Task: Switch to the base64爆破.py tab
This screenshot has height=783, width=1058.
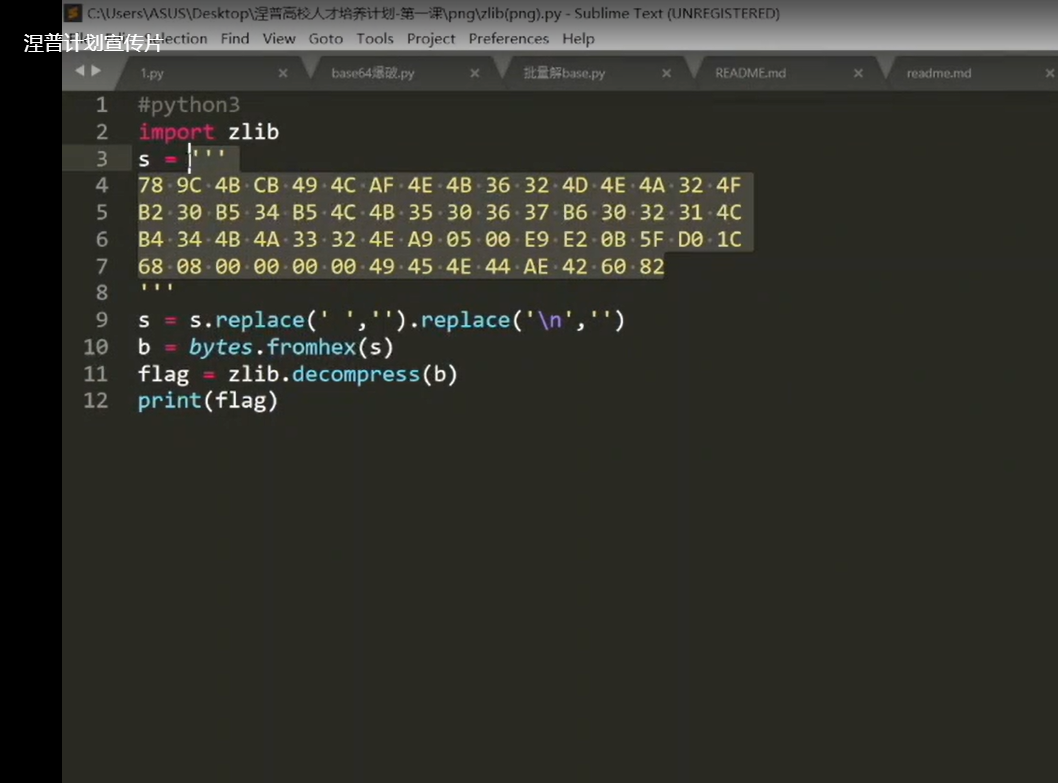Action: [x=372, y=73]
